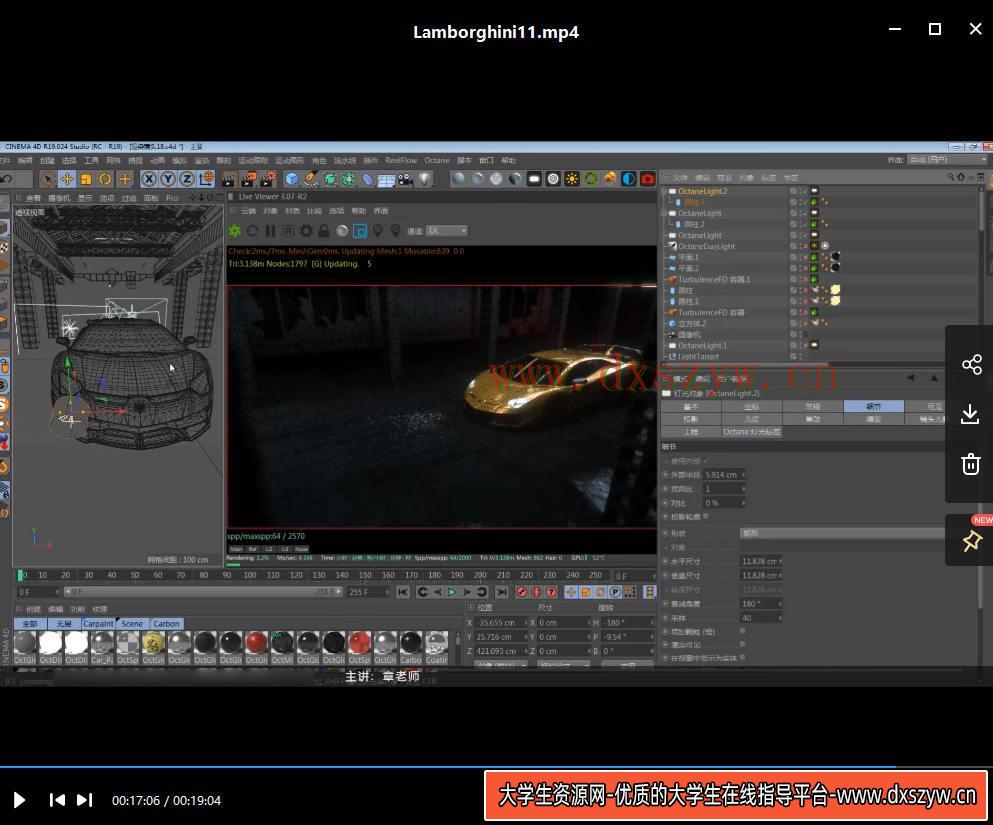The image size is (993, 825).
Task: Pin the video player window
Action: click(971, 540)
